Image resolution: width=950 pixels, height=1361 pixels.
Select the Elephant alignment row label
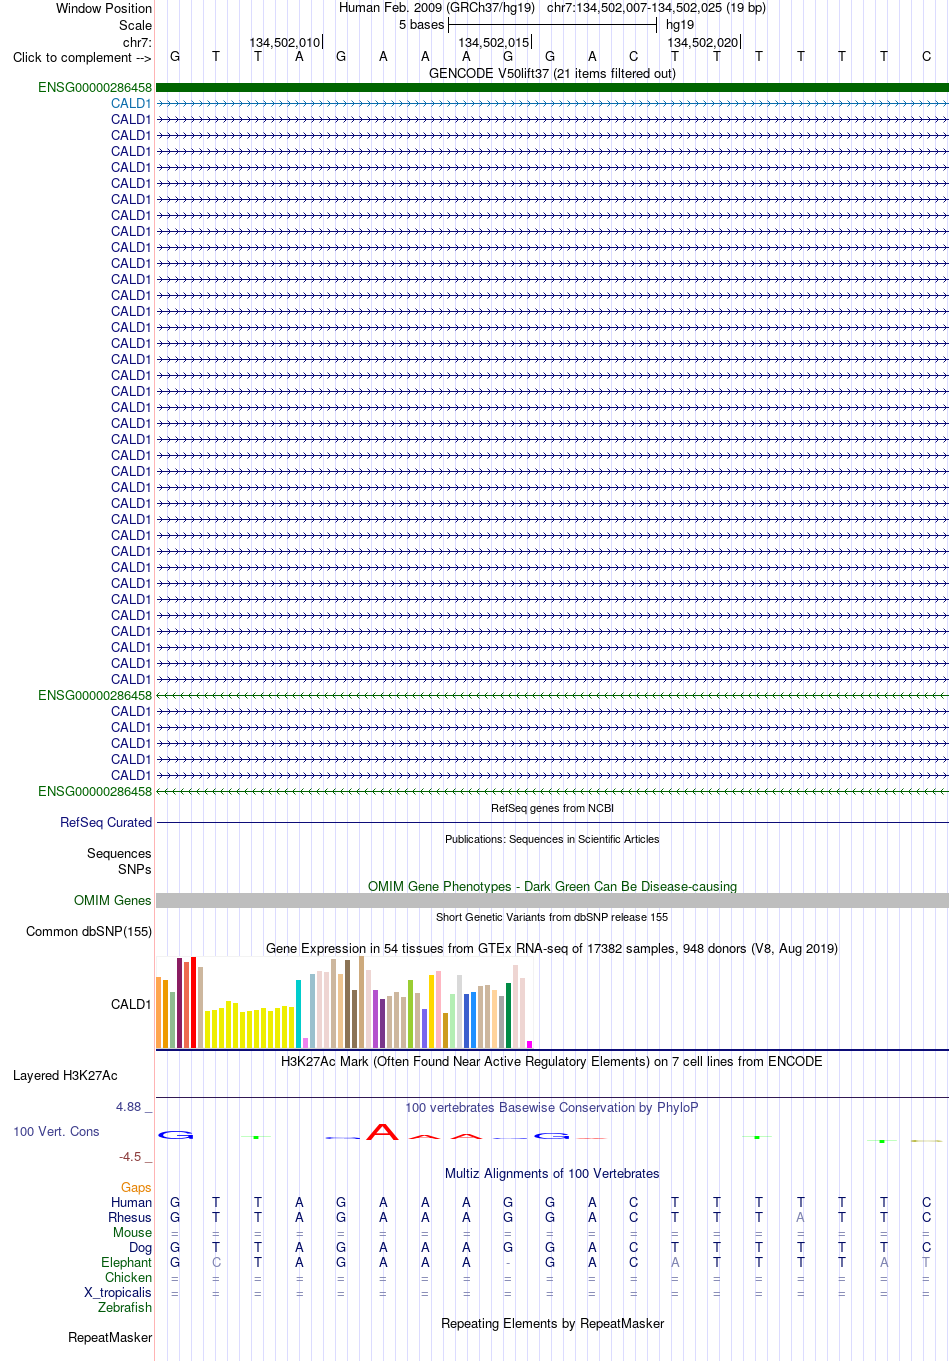[x=126, y=1262]
